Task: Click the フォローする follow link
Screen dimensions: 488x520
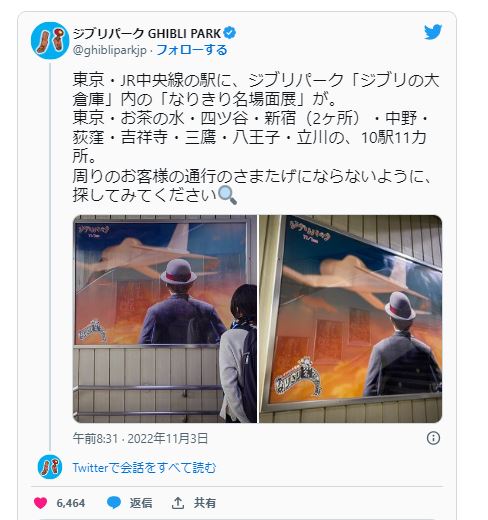Action: click(192, 50)
